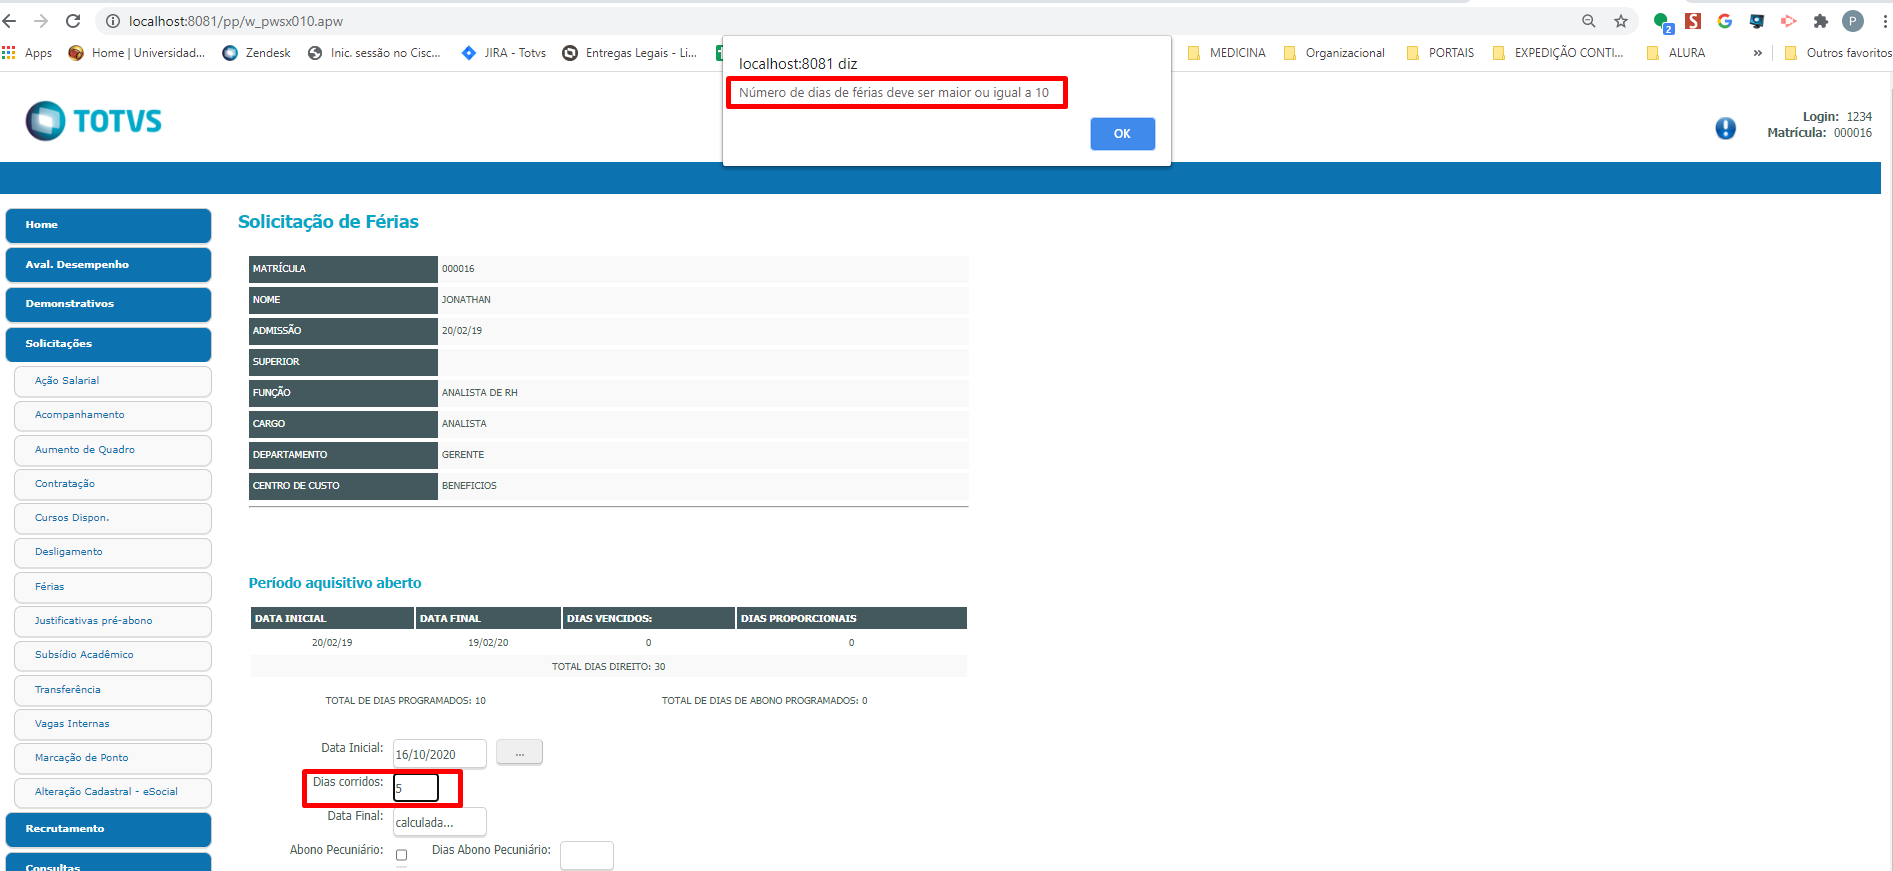Click the Google G extension icon
The width and height of the screenshot is (1893, 871).
(1725, 20)
